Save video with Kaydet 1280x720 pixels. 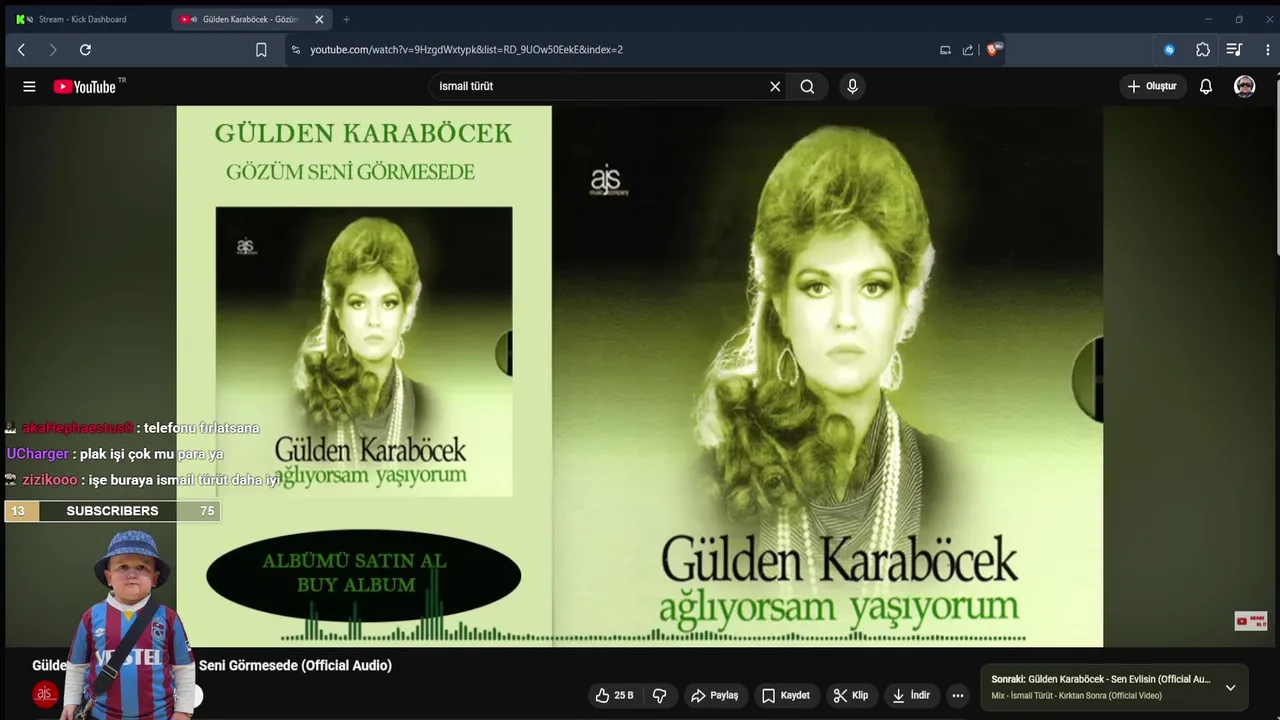pyautogui.click(x=785, y=695)
